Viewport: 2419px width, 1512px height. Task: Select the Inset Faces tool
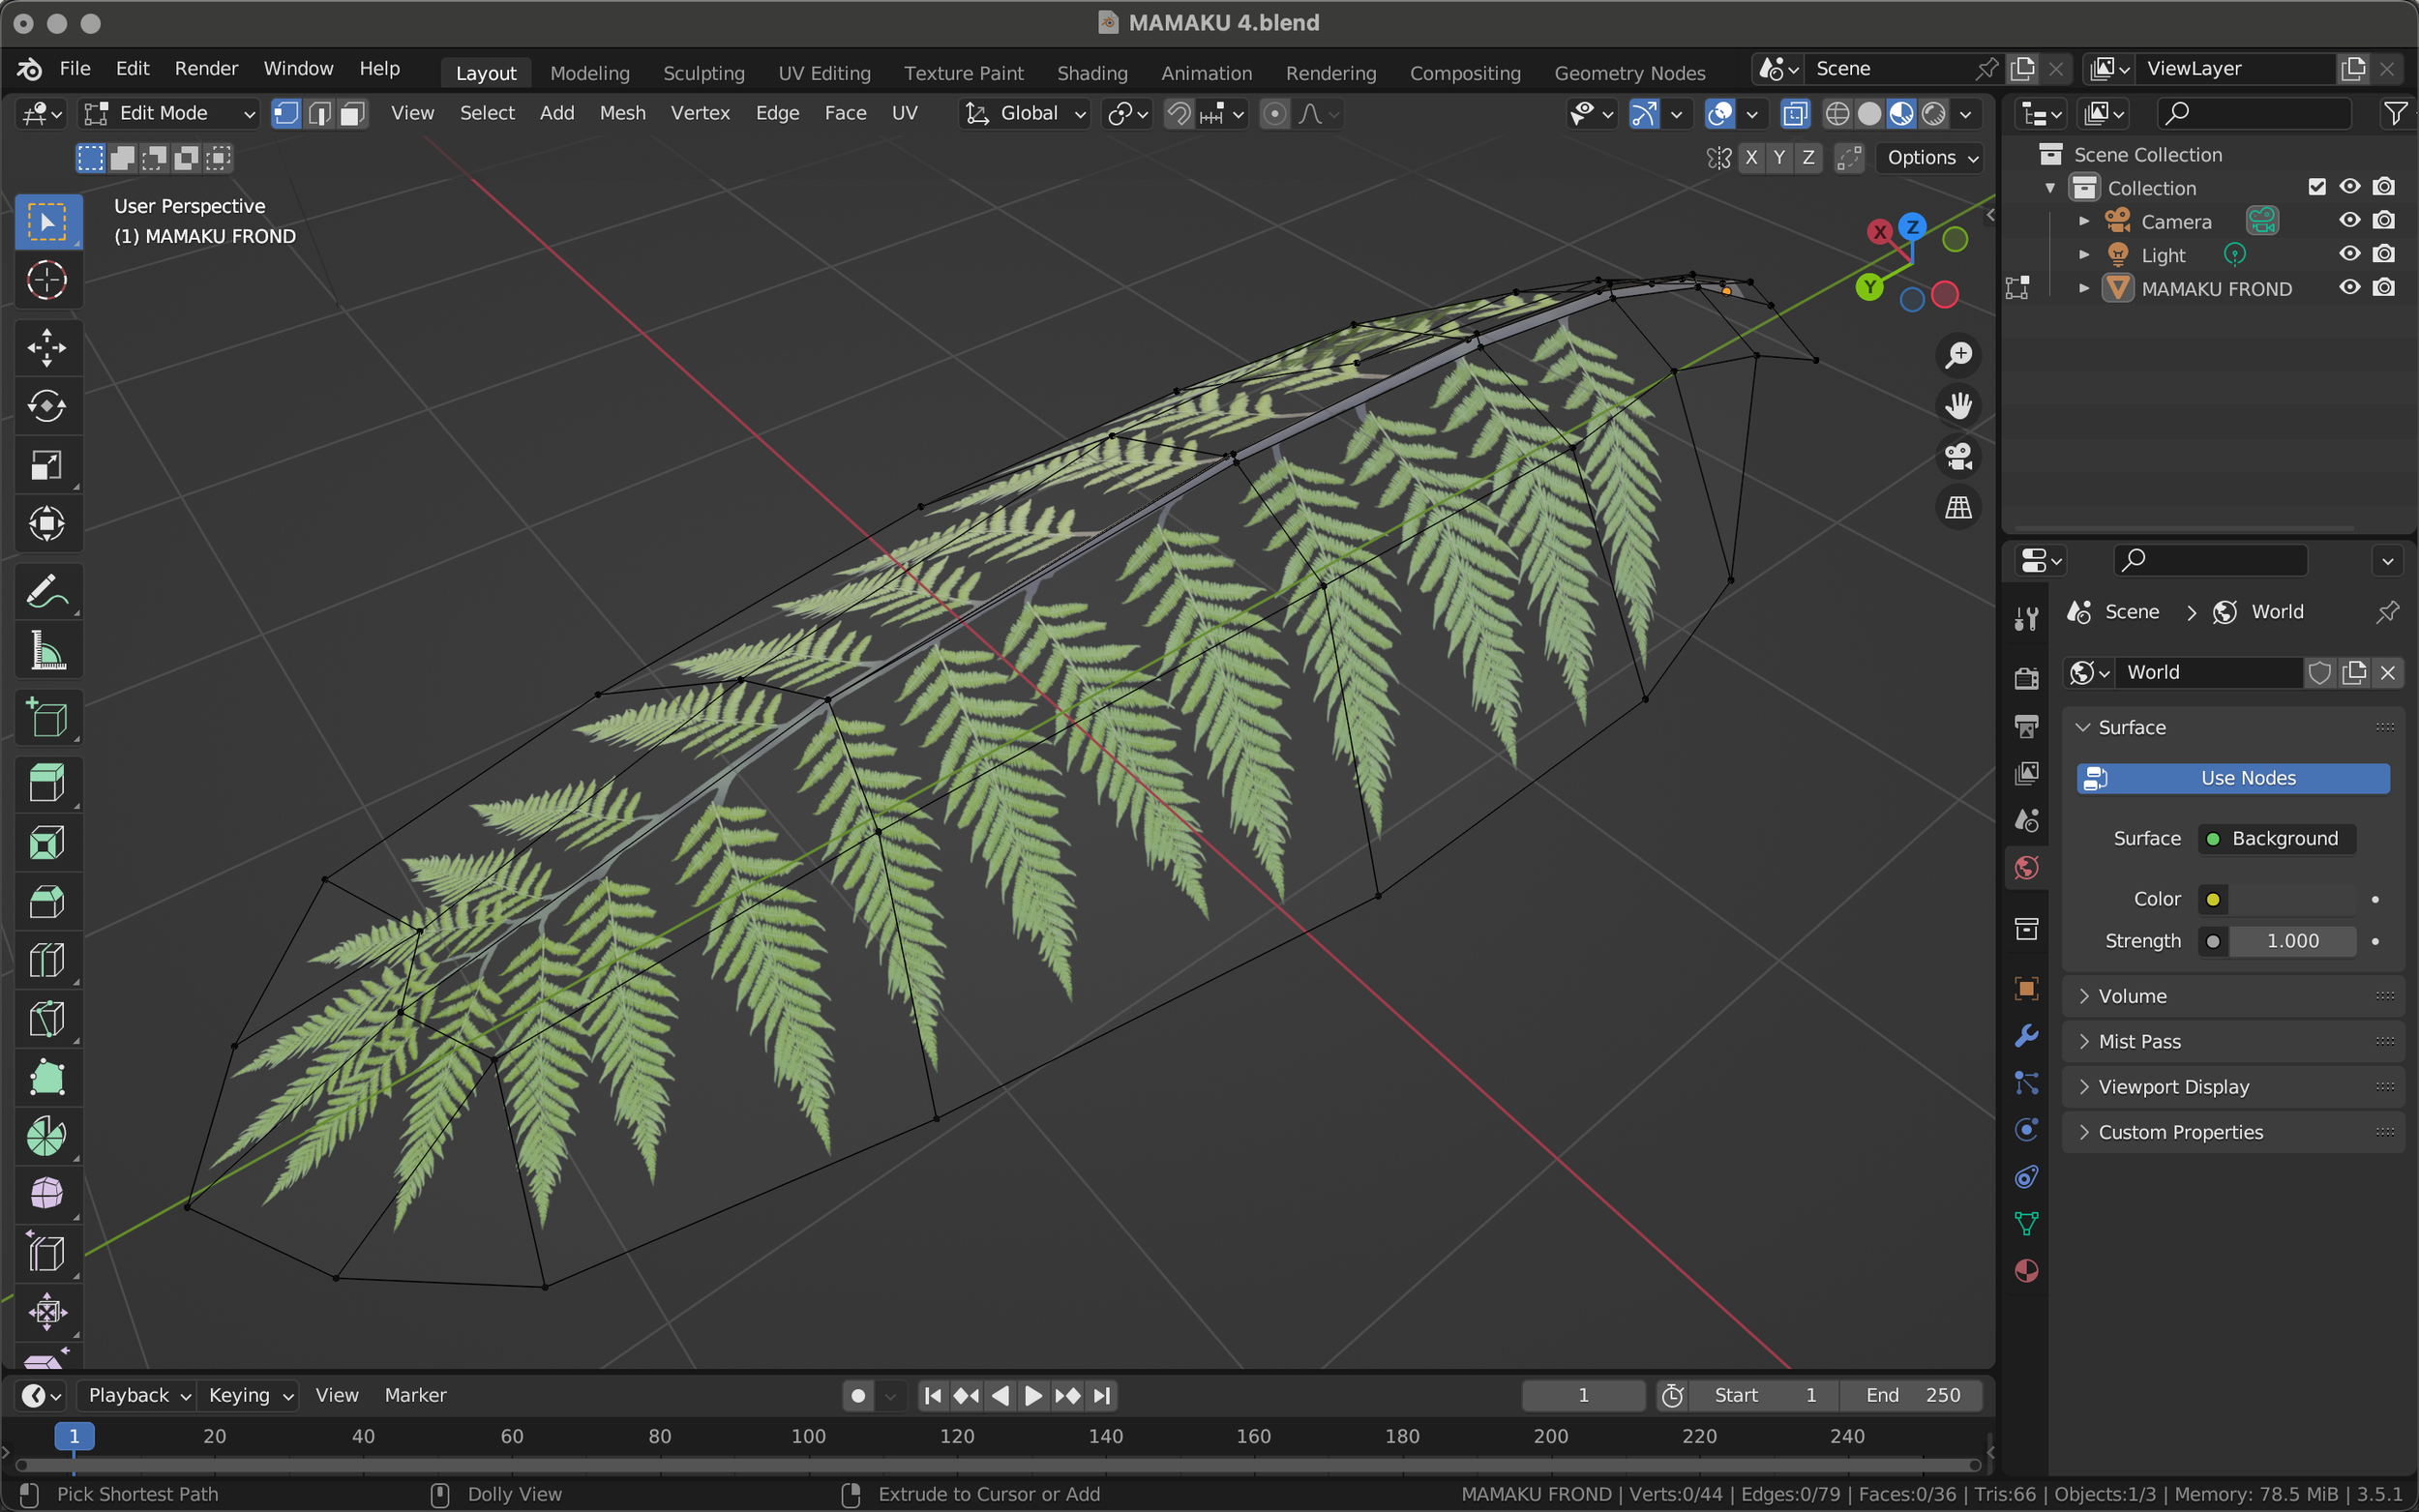46,843
